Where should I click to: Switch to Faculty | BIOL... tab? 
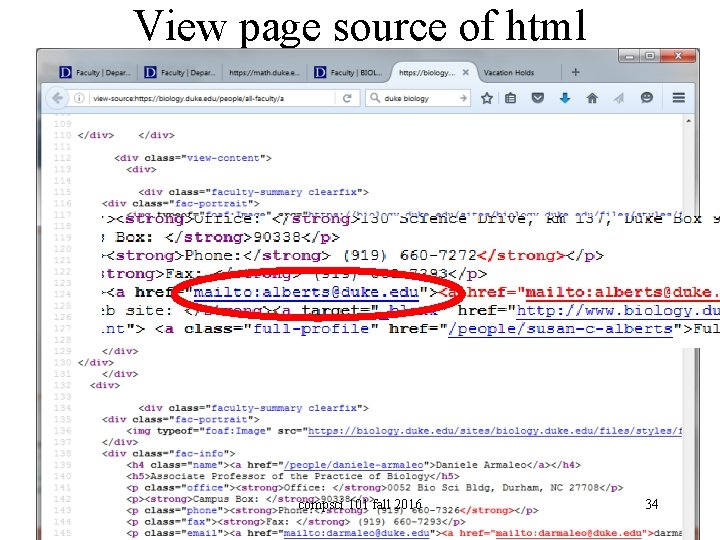pos(349,72)
